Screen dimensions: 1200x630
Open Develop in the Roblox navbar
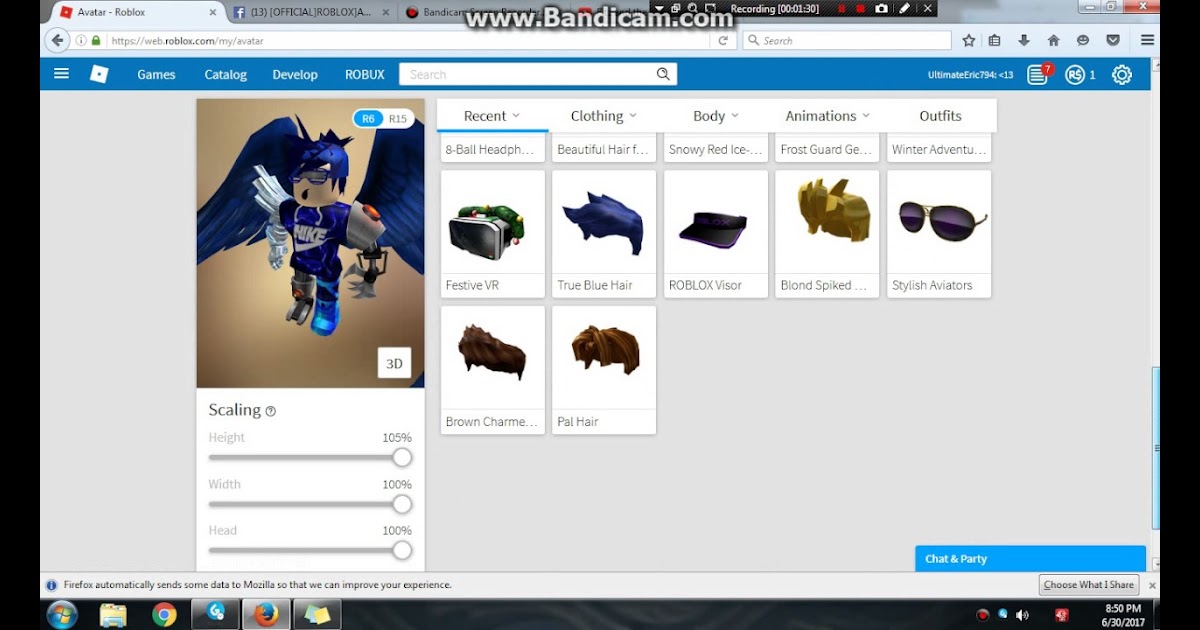click(x=295, y=74)
